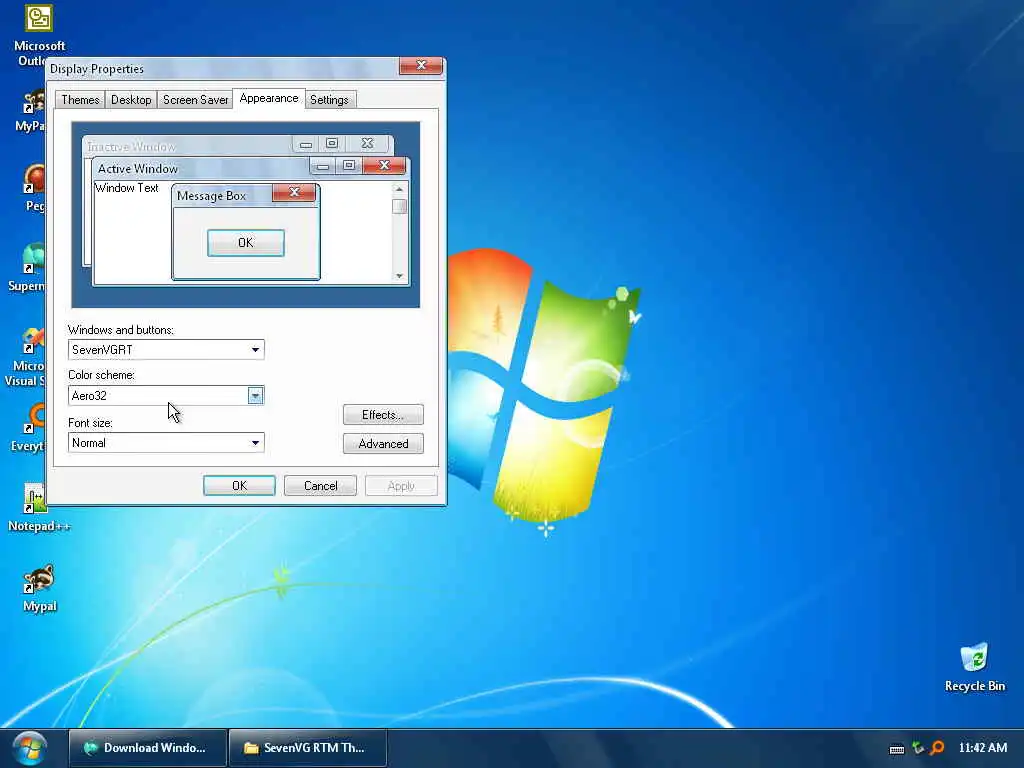Viewport: 1024px width, 768px height.
Task: Close the Display Properties window
Action: [x=421, y=65]
